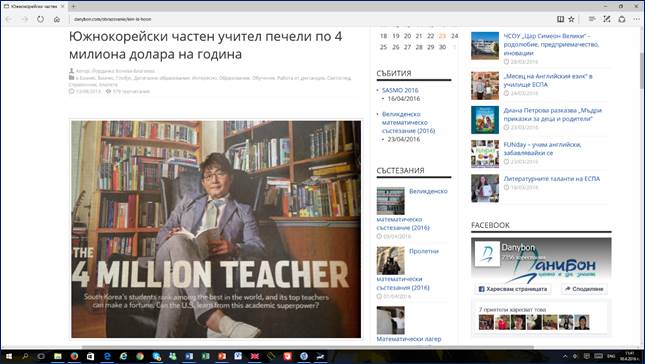Show hidden tray icons chevron
Screen dimensions: 645x364
pos(565,357)
